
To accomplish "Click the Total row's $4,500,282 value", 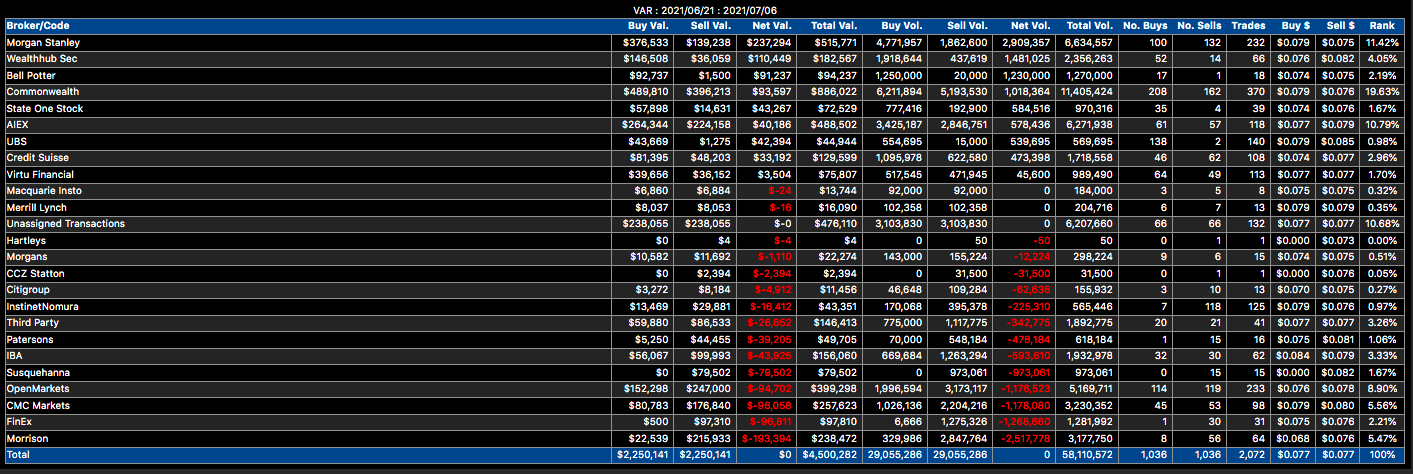I will [x=829, y=455].
